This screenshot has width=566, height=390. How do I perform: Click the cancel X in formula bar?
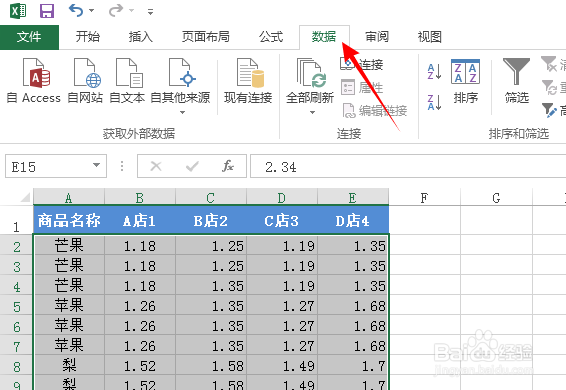pyautogui.click(x=156, y=166)
